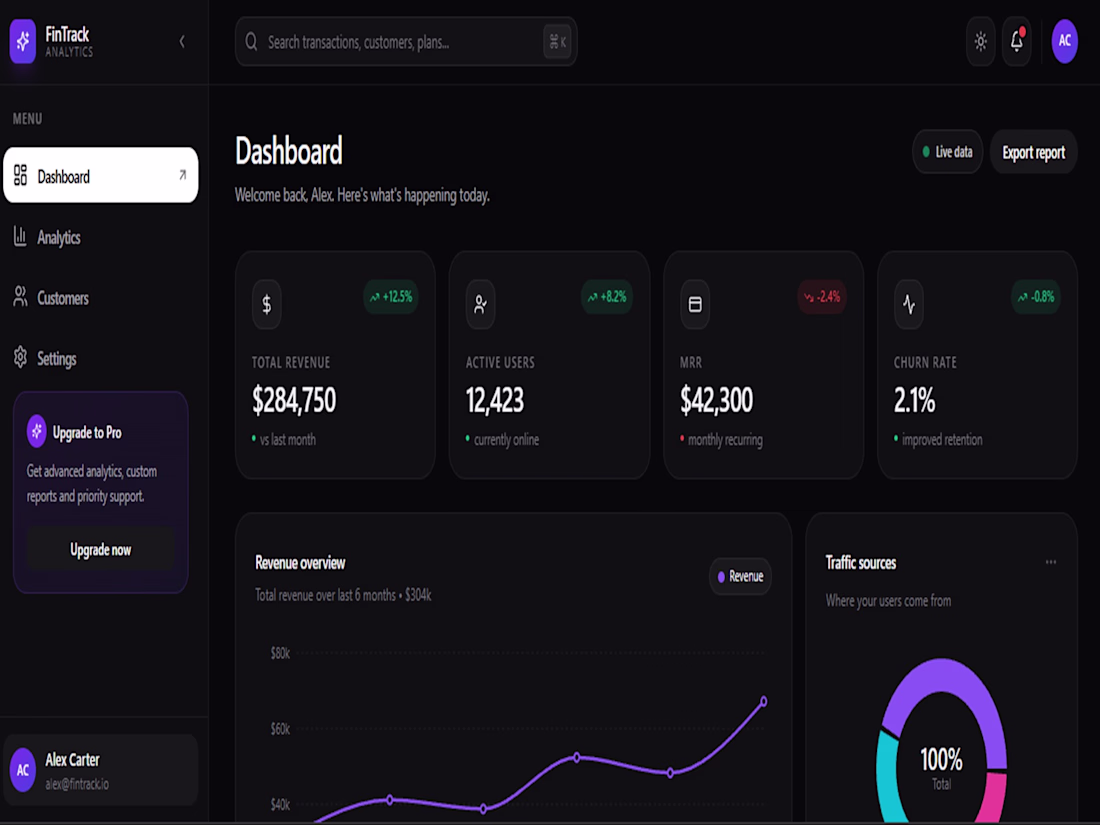Toggle the light/dark theme sun icon
Screen dimensions: 1100x825
tap(981, 42)
